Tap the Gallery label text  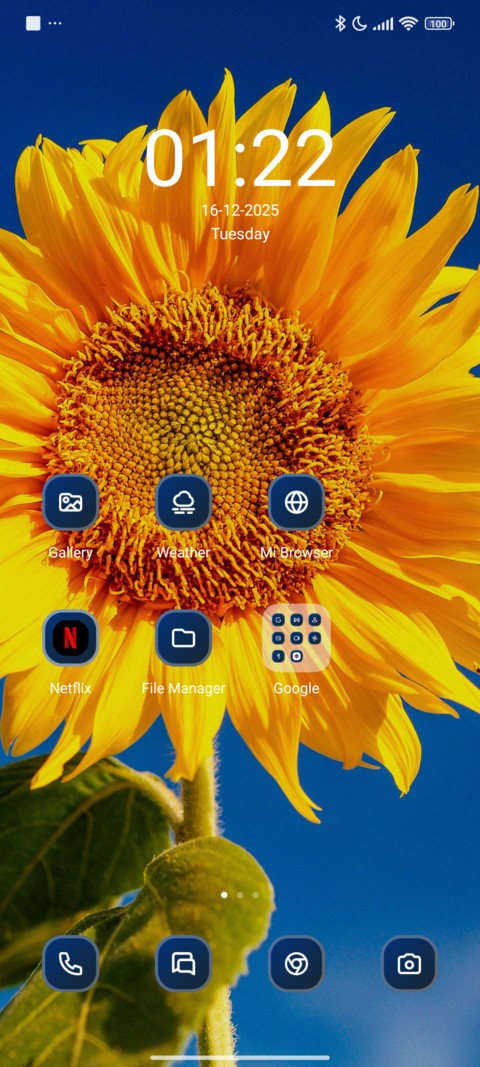70,553
